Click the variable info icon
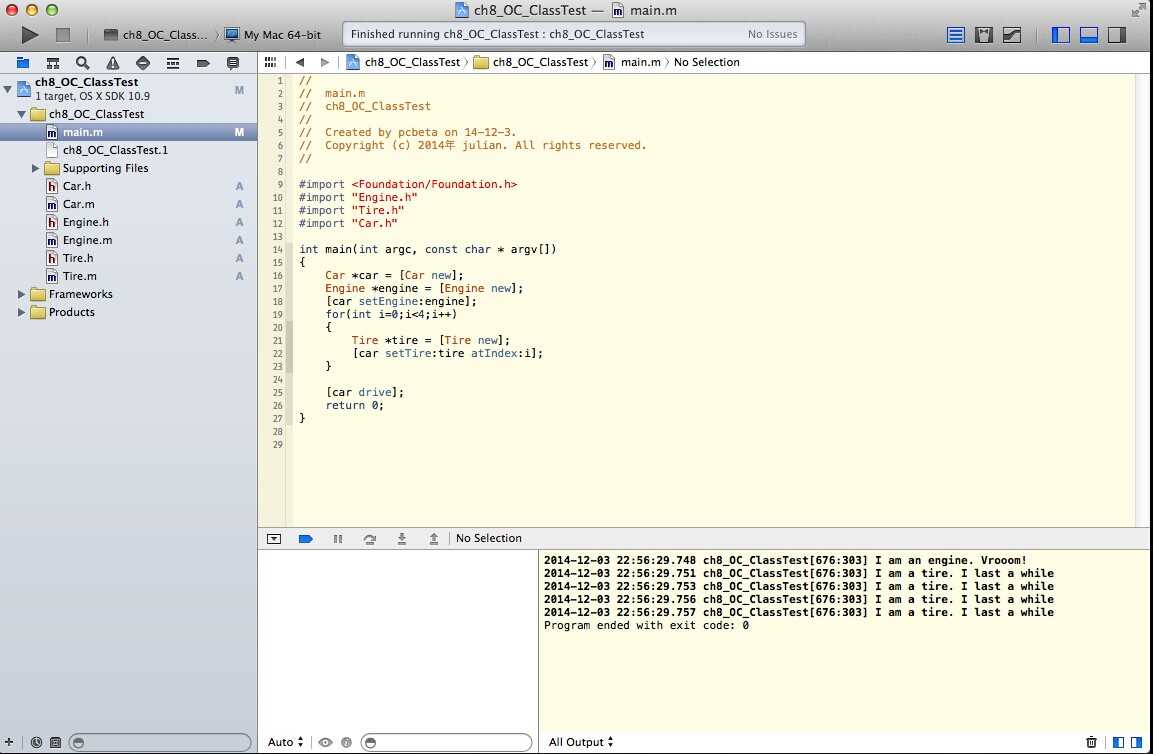This screenshot has height=754, width=1153. tap(346, 742)
